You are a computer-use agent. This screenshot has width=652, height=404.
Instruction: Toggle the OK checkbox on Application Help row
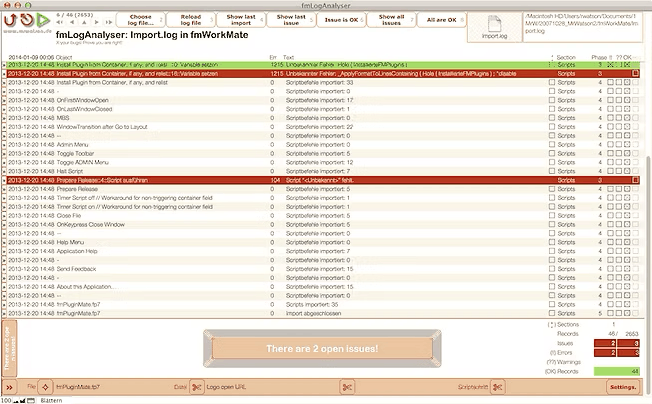pos(627,251)
